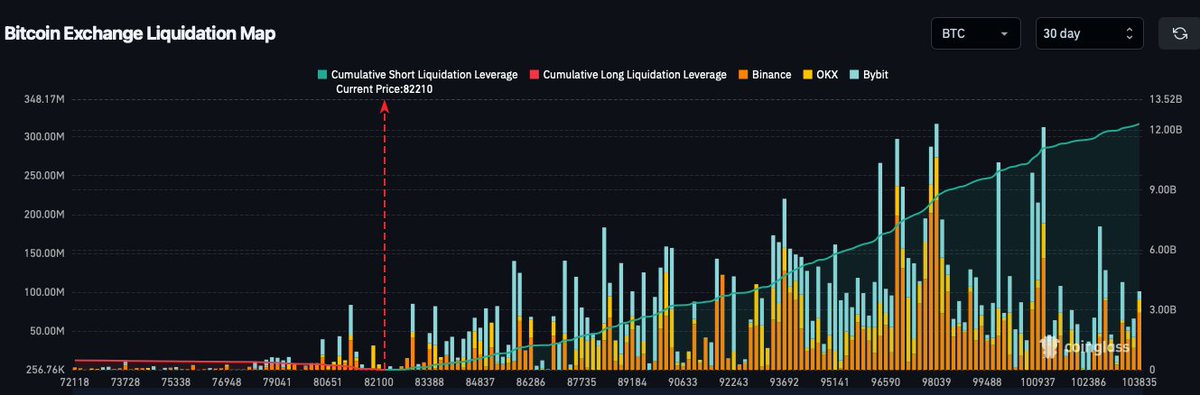
Task: Click the 250.00M left axis label
Action: (43, 175)
